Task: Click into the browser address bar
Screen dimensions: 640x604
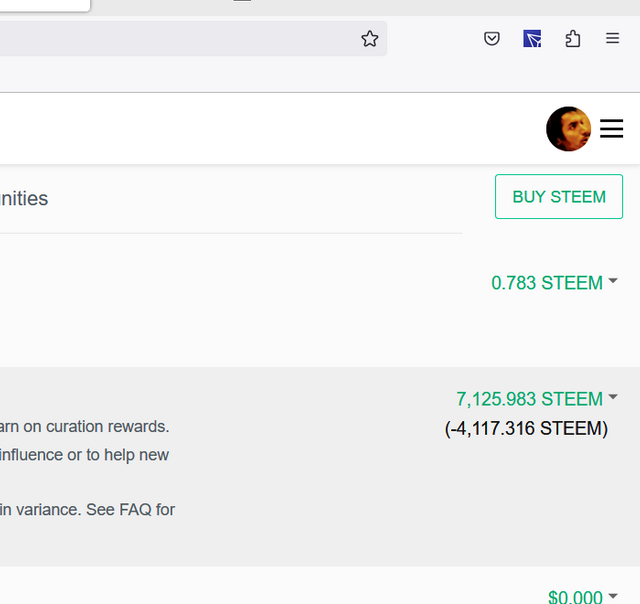Action: tap(193, 38)
